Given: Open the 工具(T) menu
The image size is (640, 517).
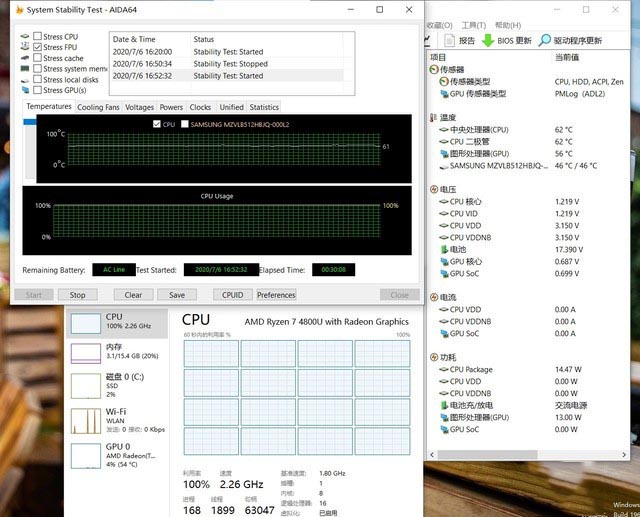Looking at the screenshot, I should 473,25.
